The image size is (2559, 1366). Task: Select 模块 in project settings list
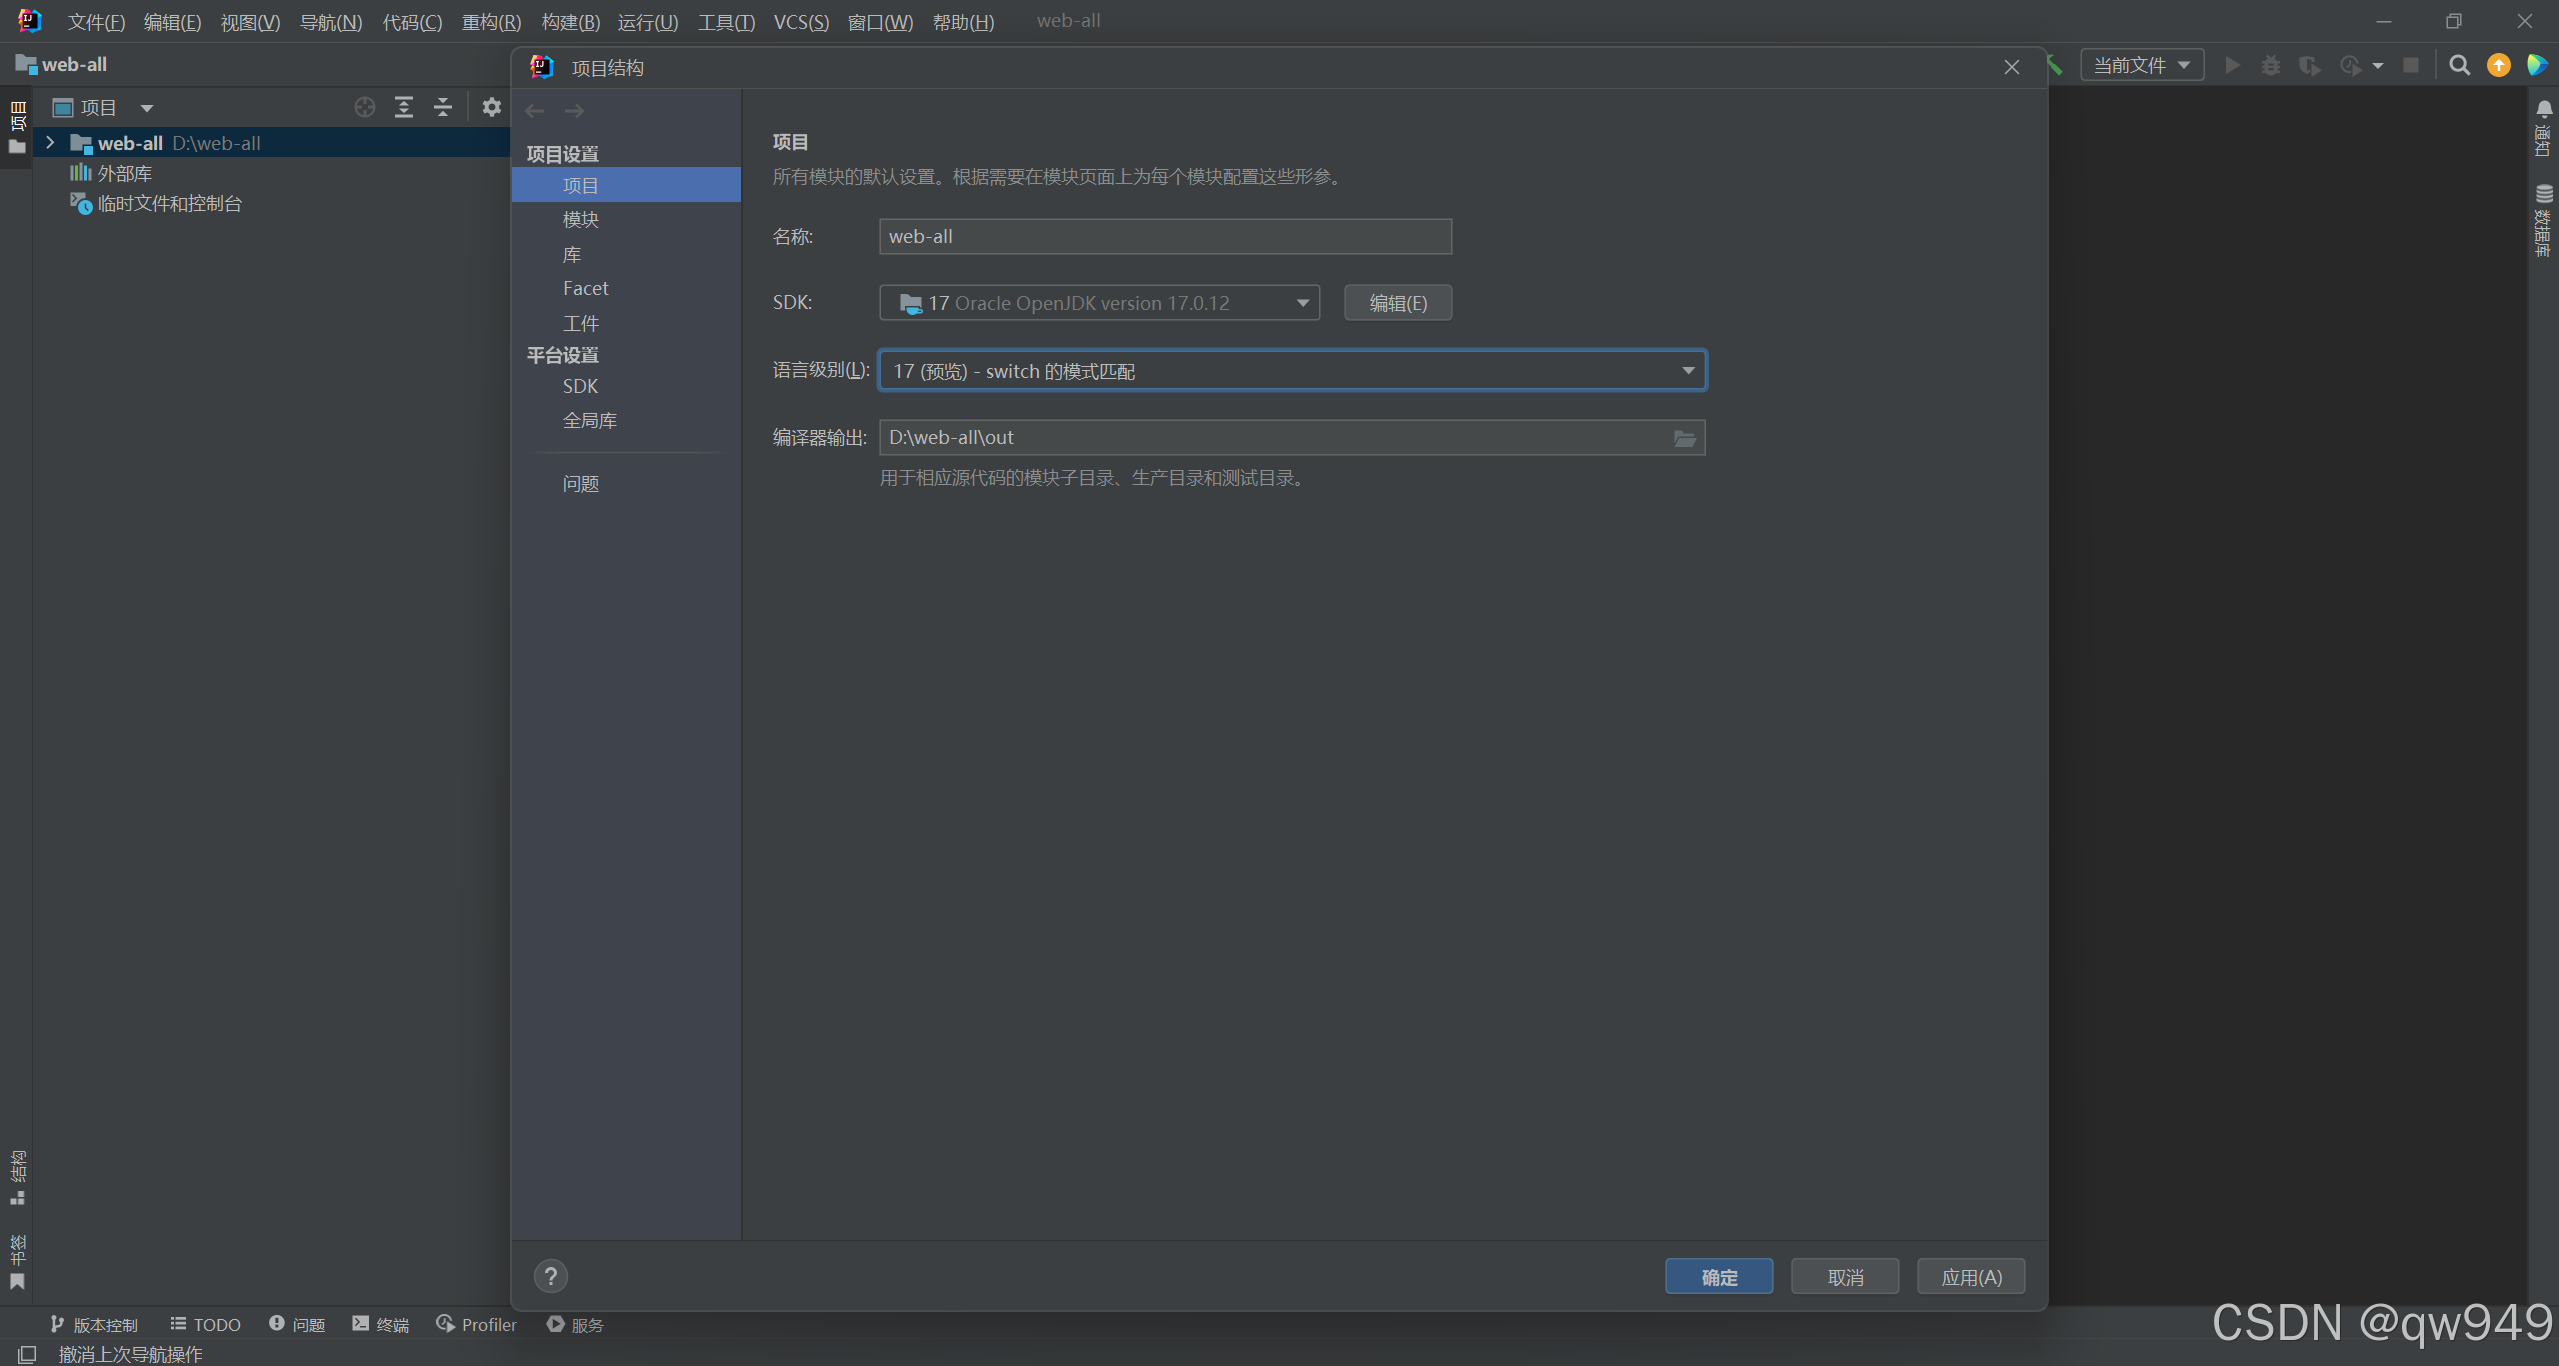point(580,220)
